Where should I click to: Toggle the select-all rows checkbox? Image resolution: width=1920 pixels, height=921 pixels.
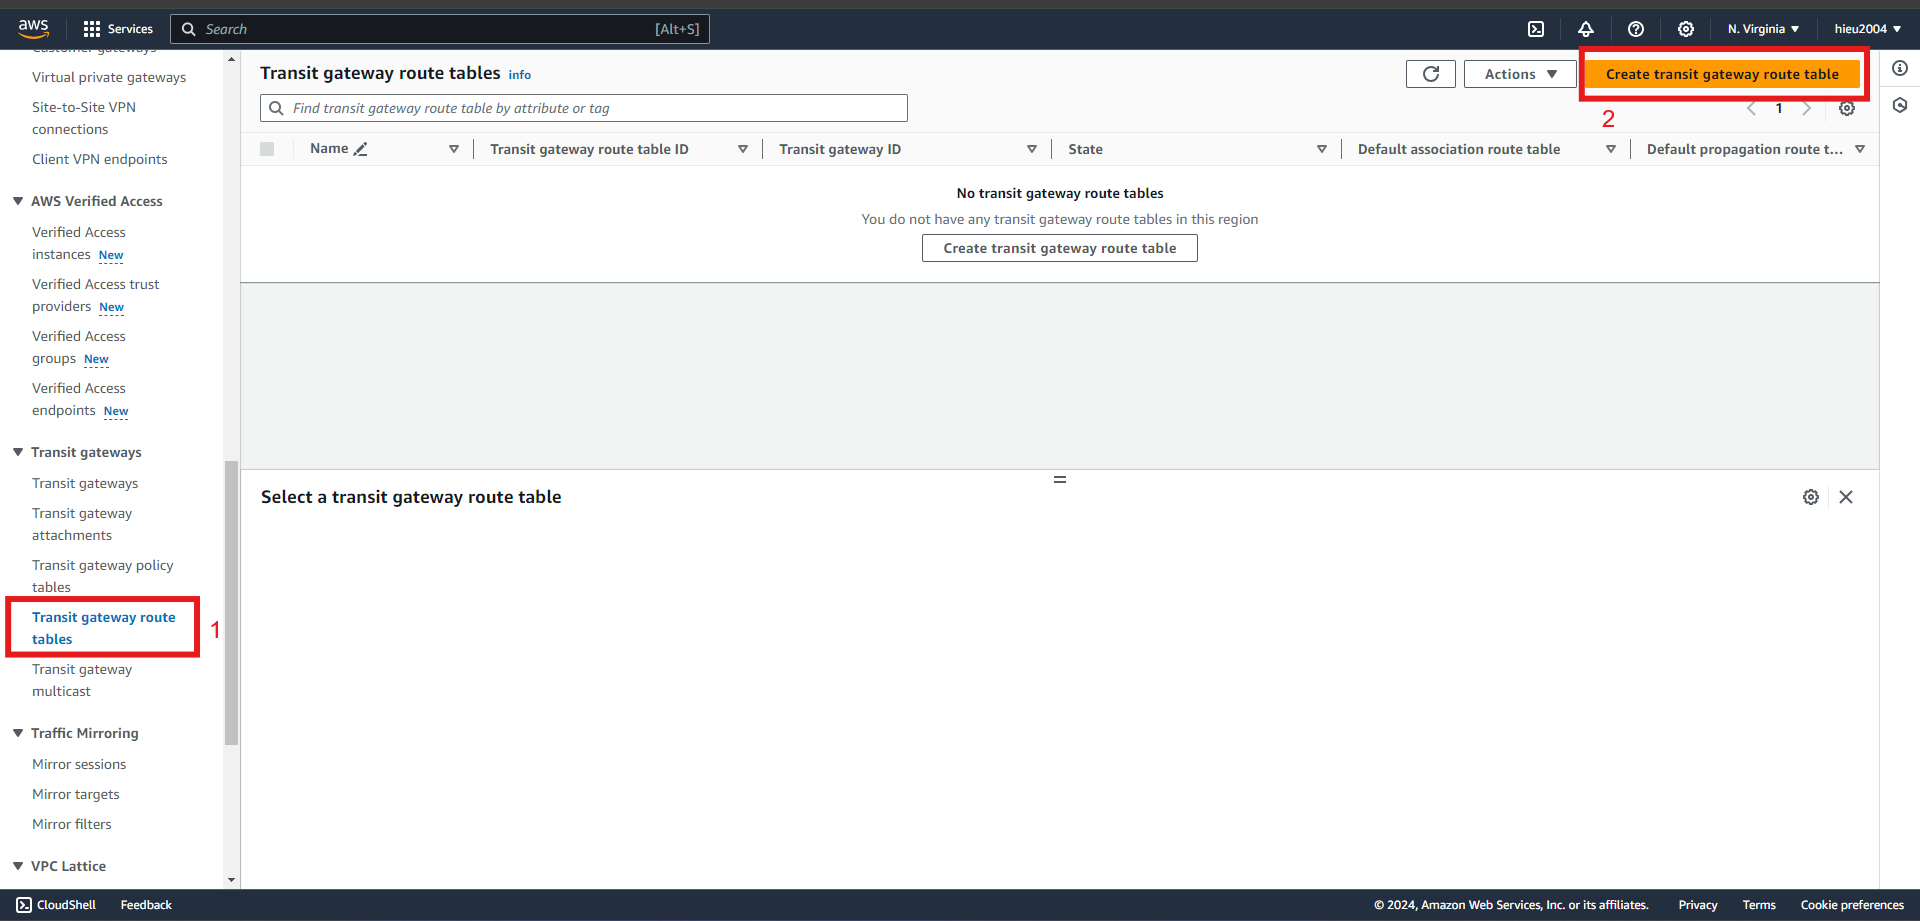tap(267, 149)
